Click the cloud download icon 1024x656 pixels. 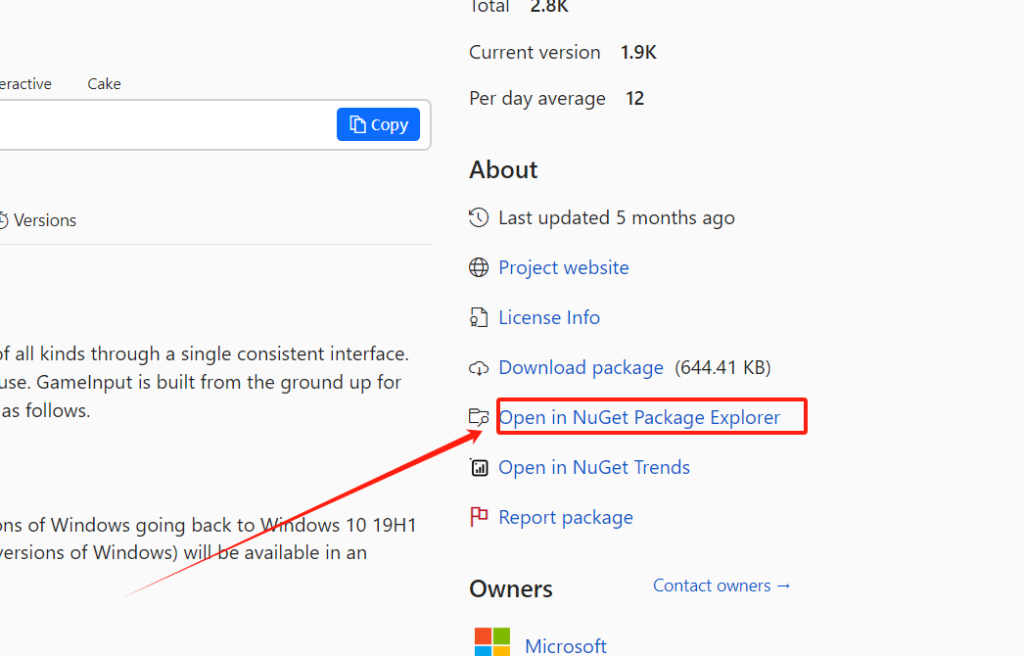(479, 368)
